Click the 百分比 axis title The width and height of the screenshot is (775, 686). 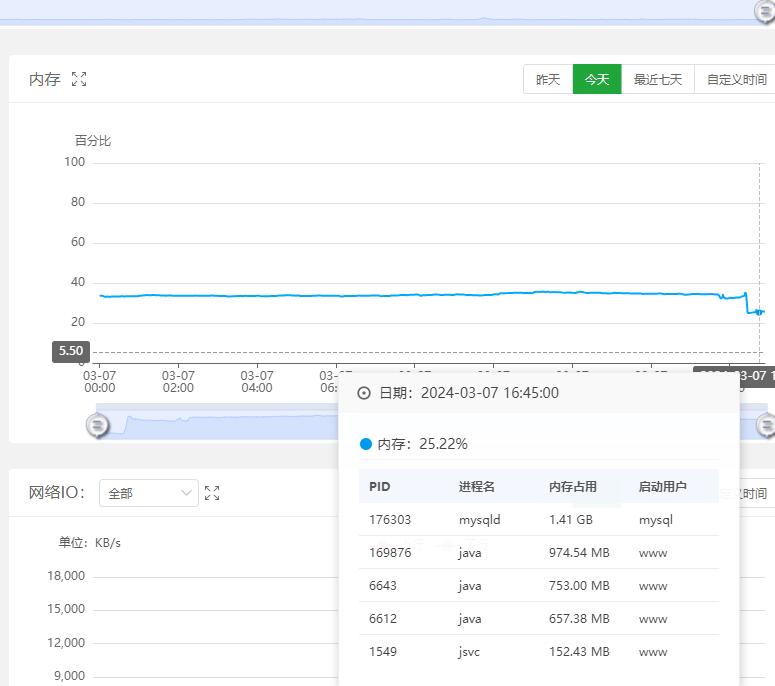tap(93, 141)
